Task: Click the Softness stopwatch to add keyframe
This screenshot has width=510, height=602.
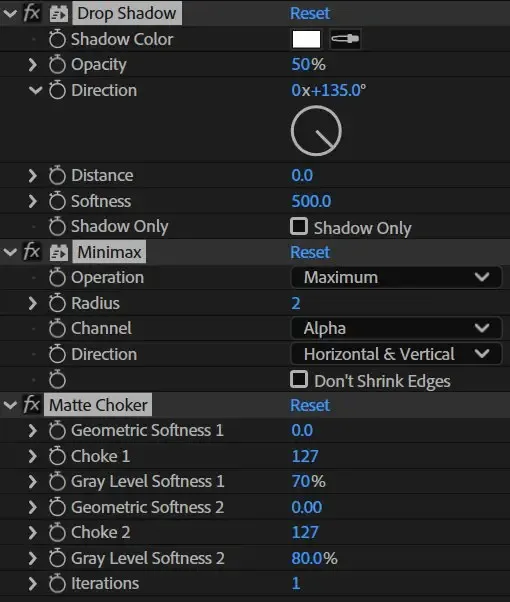Action: [57, 201]
